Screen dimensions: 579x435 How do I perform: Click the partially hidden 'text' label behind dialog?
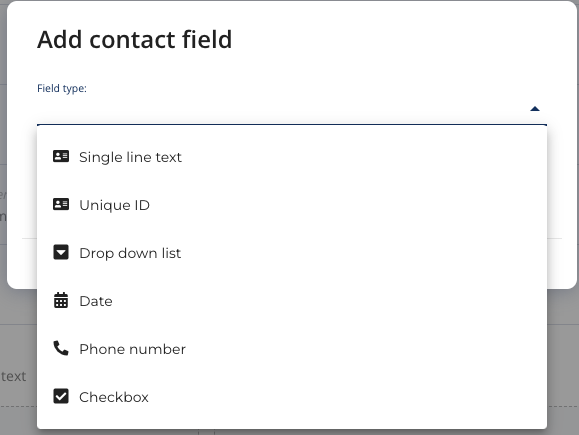13,376
